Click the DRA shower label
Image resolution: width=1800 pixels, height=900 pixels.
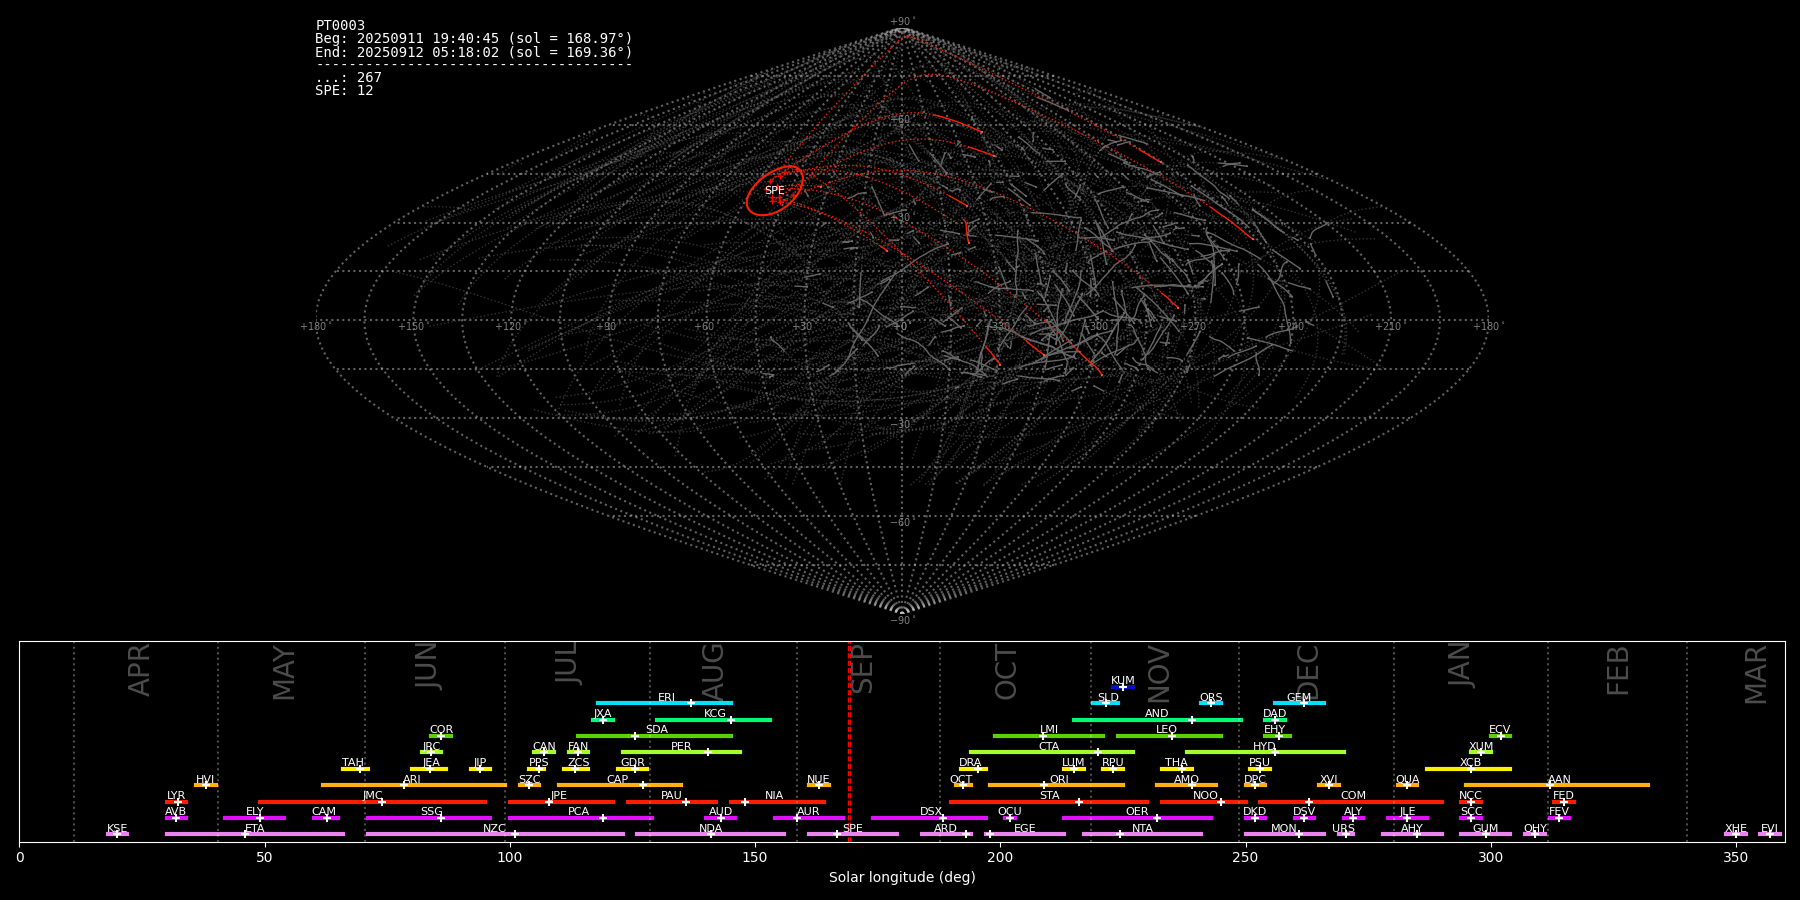pyautogui.click(x=970, y=762)
